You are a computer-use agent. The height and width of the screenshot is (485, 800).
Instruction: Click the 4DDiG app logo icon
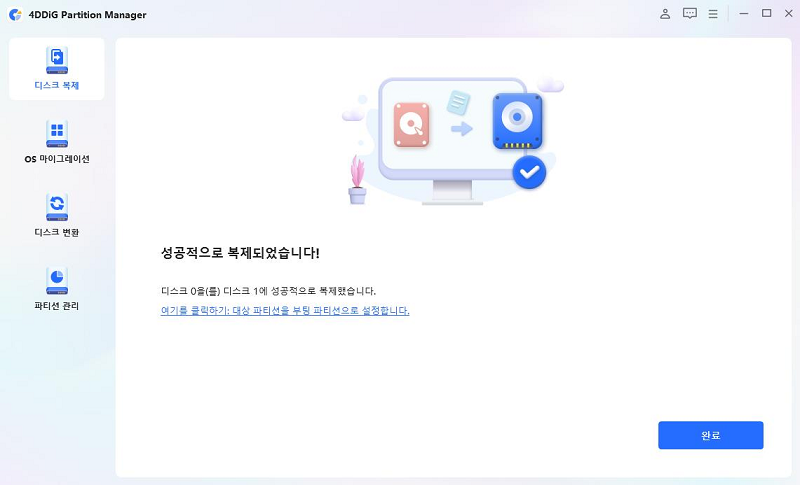tap(15, 14)
